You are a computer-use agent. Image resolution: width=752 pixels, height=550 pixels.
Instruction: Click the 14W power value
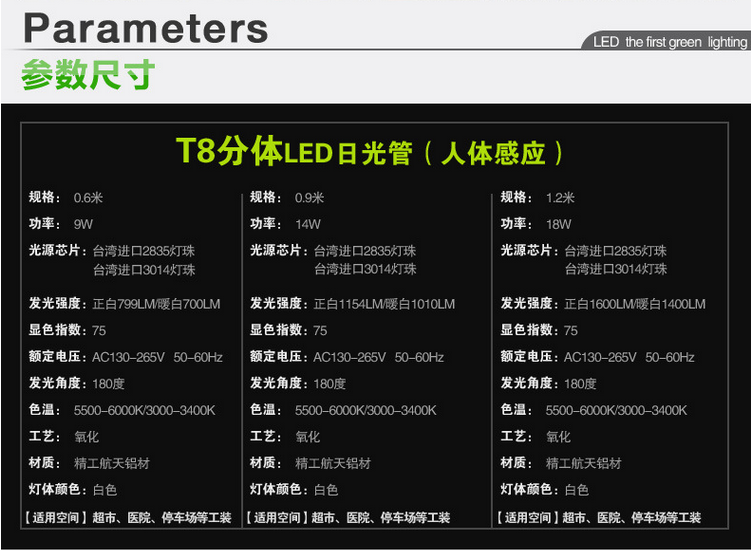pos(307,224)
